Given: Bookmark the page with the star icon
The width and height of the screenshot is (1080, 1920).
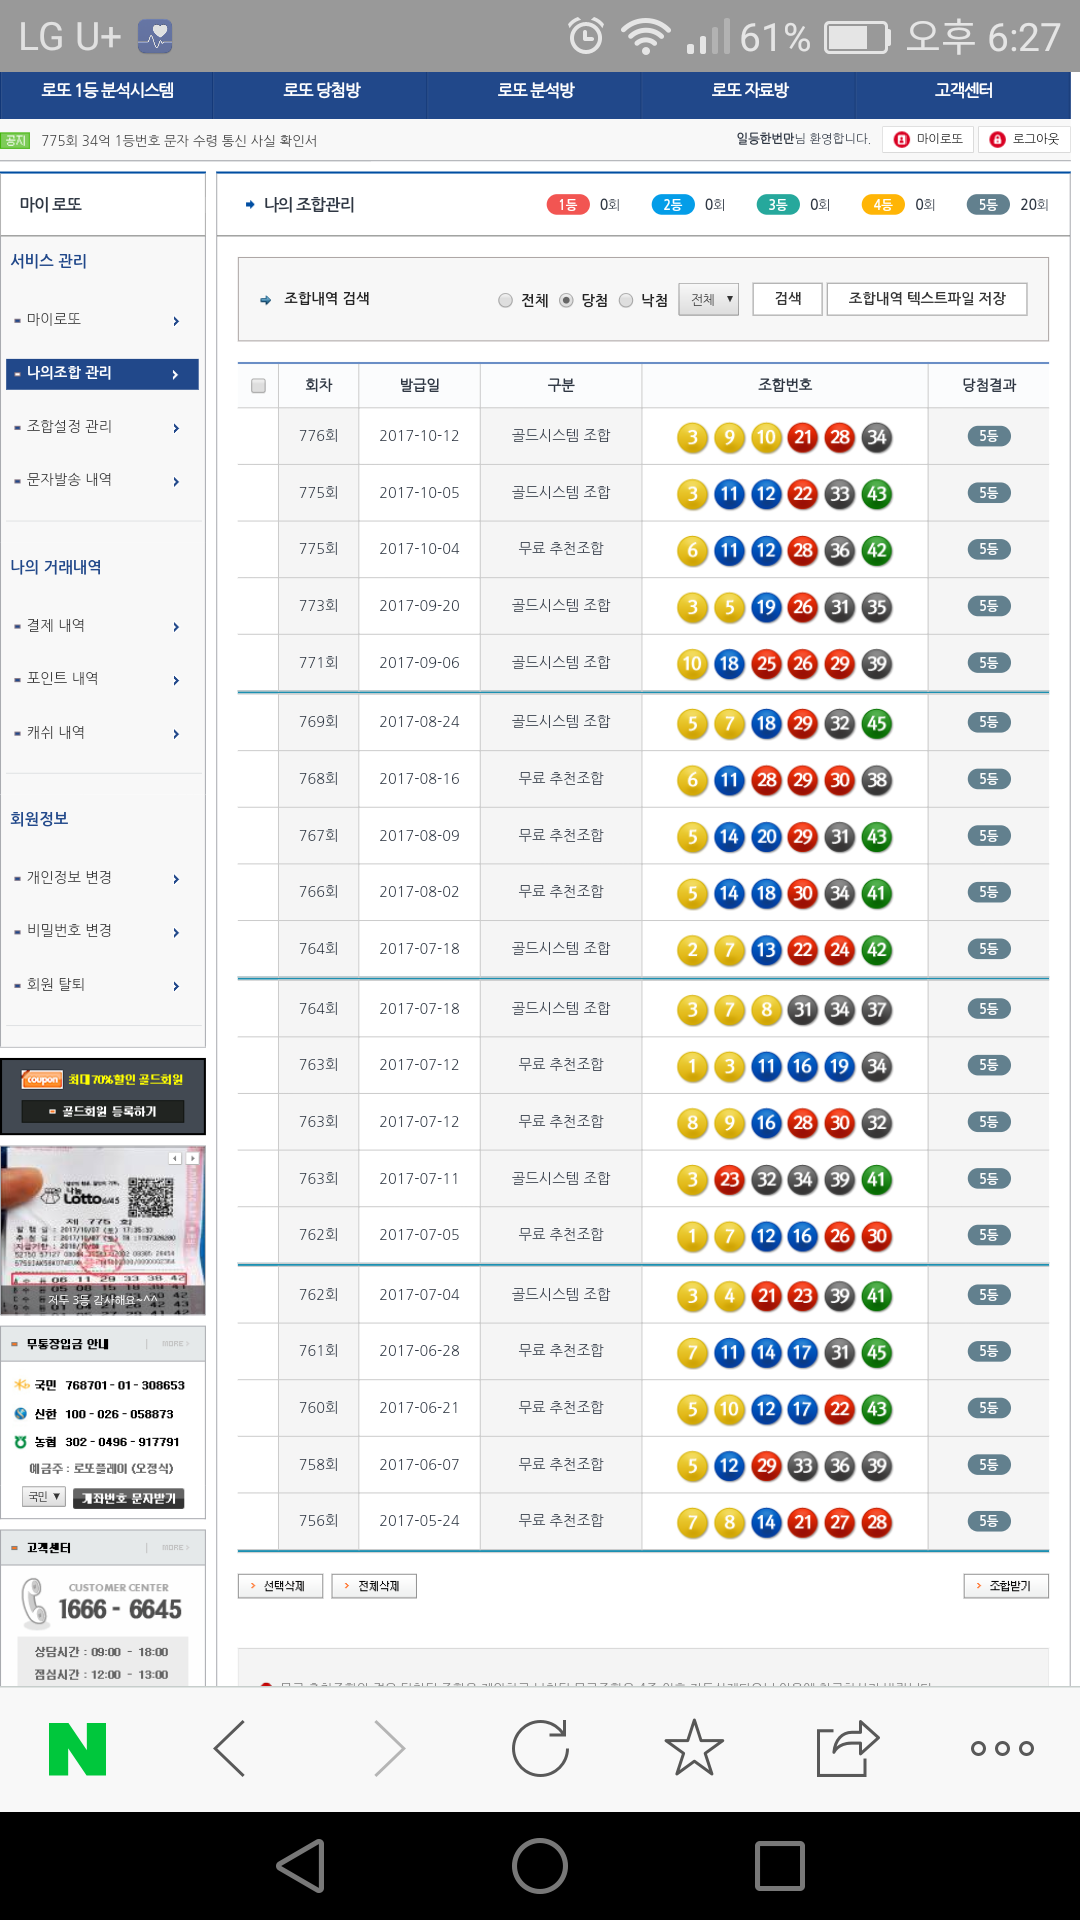Looking at the screenshot, I should tap(694, 1749).
